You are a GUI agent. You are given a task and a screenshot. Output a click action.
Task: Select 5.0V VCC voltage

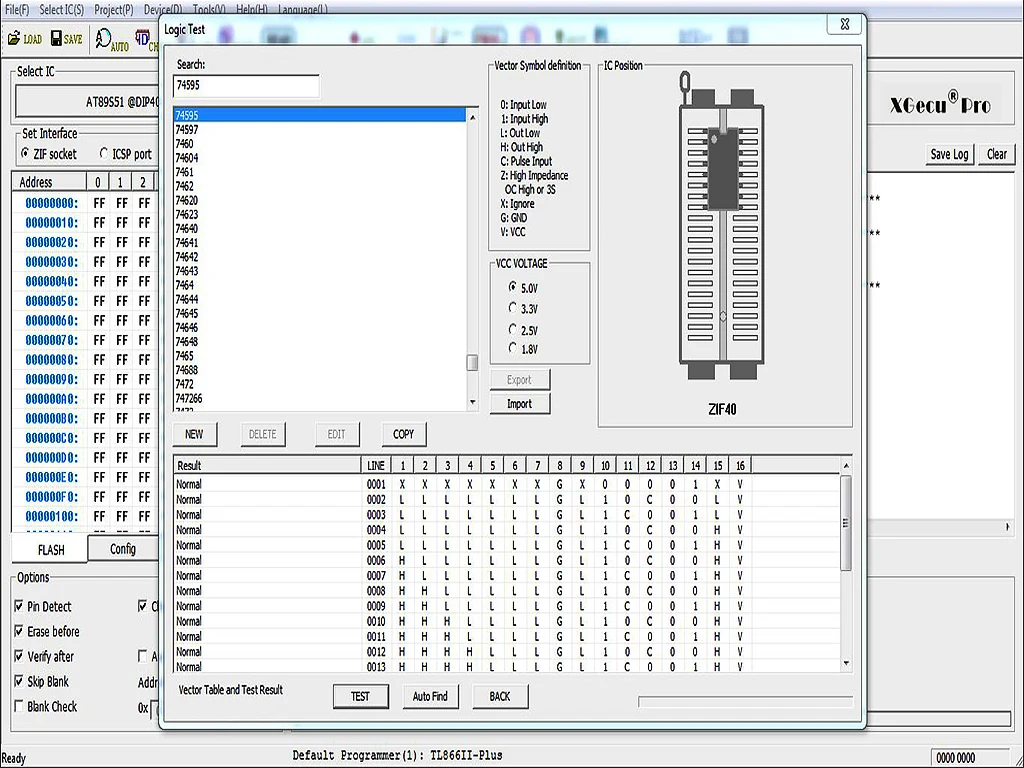click(513, 287)
